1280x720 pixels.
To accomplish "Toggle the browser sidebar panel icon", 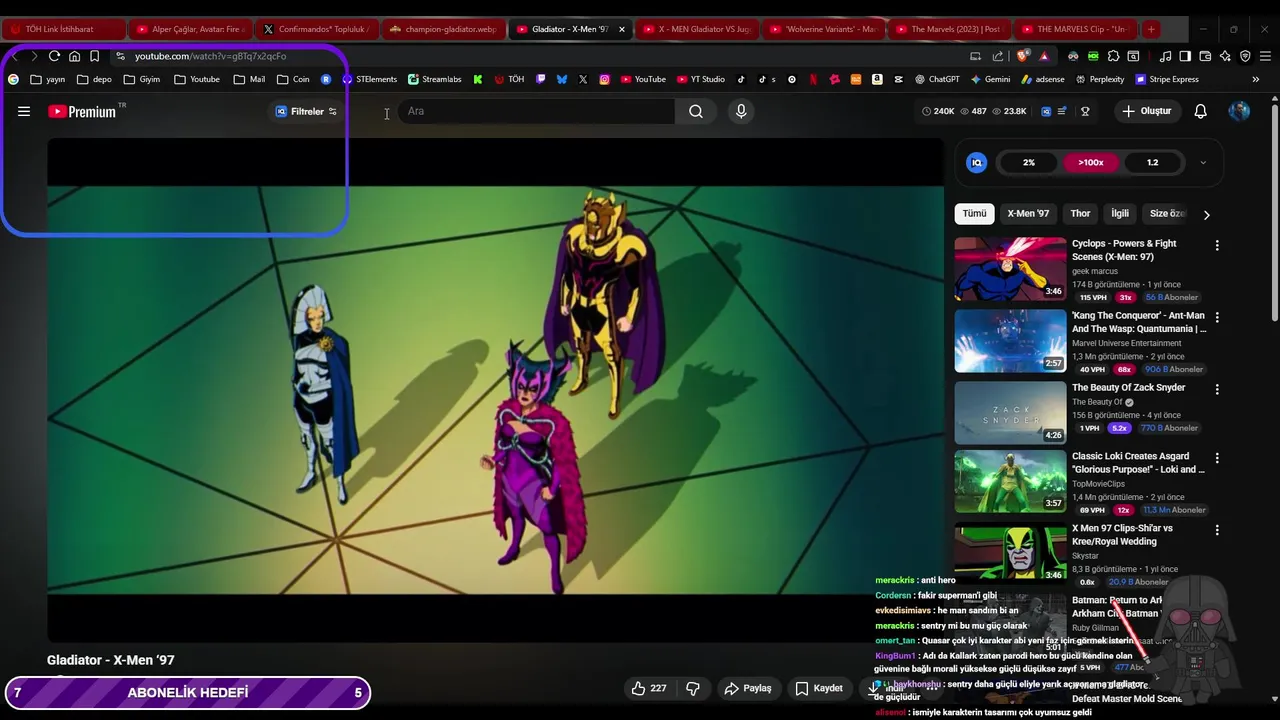I will pos(1185,56).
